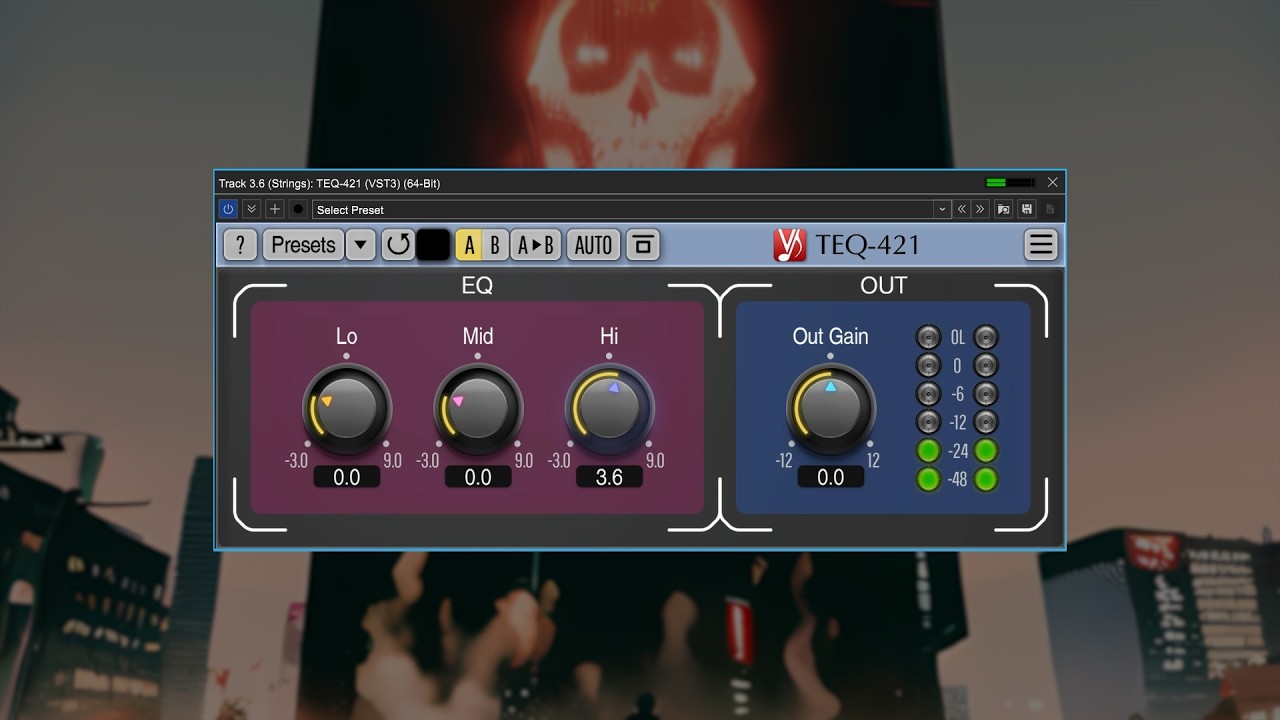Select state B

pos(495,245)
